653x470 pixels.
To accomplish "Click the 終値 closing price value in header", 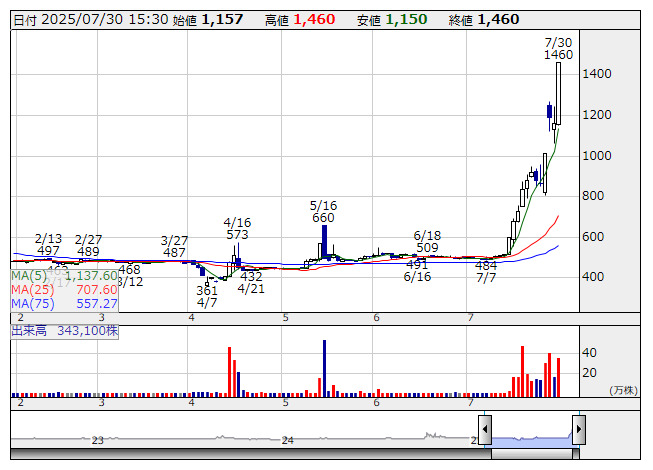I will (498, 19).
